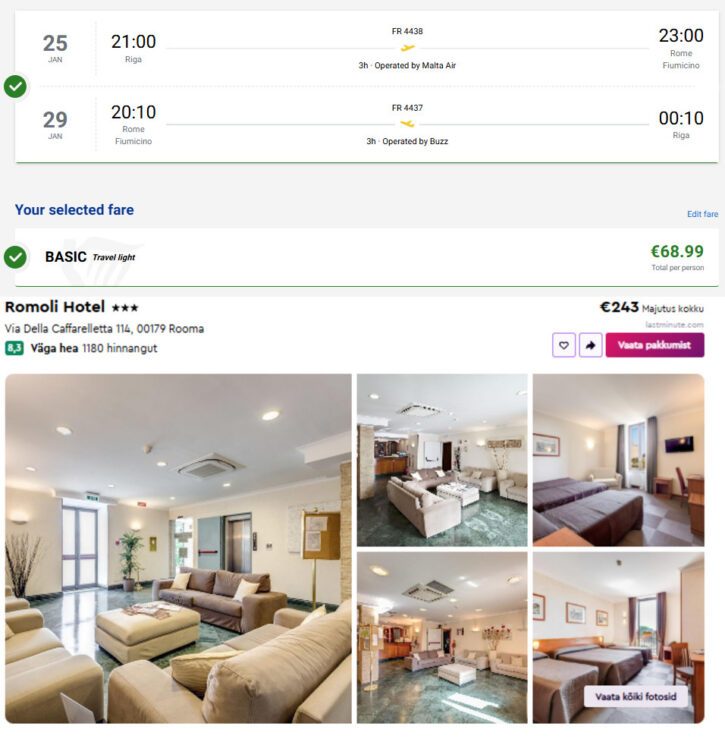
Task: Open Edit fare link
Action: pos(702,214)
